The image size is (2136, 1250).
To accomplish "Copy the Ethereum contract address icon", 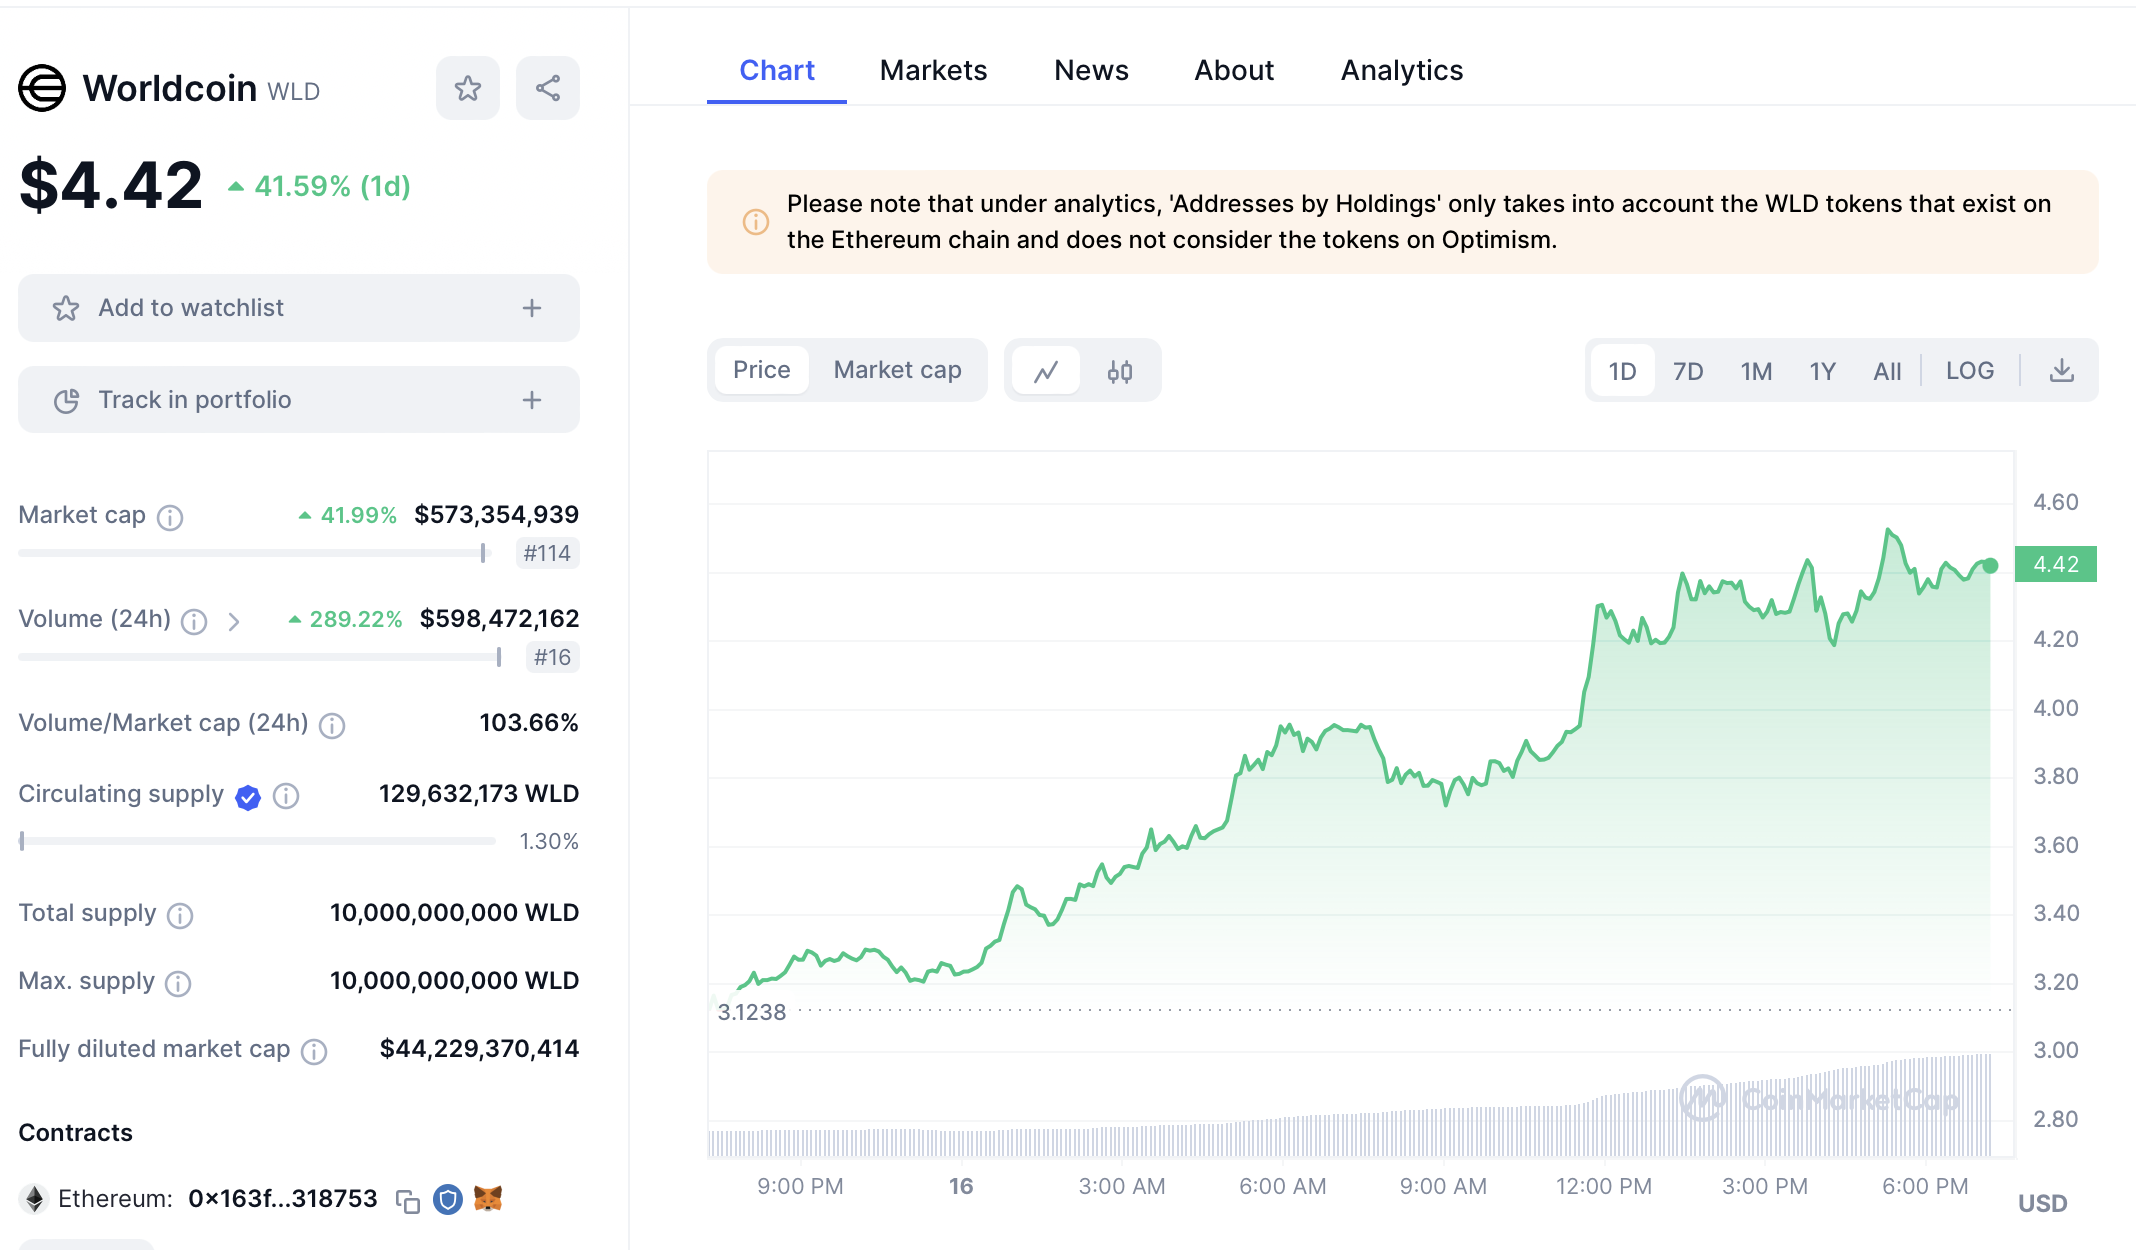I will (407, 1200).
